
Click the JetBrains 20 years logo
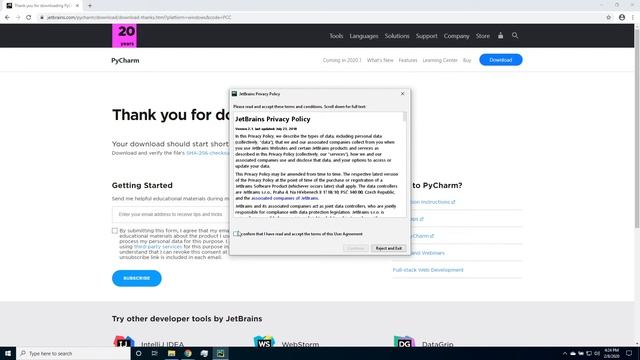coord(124,36)
